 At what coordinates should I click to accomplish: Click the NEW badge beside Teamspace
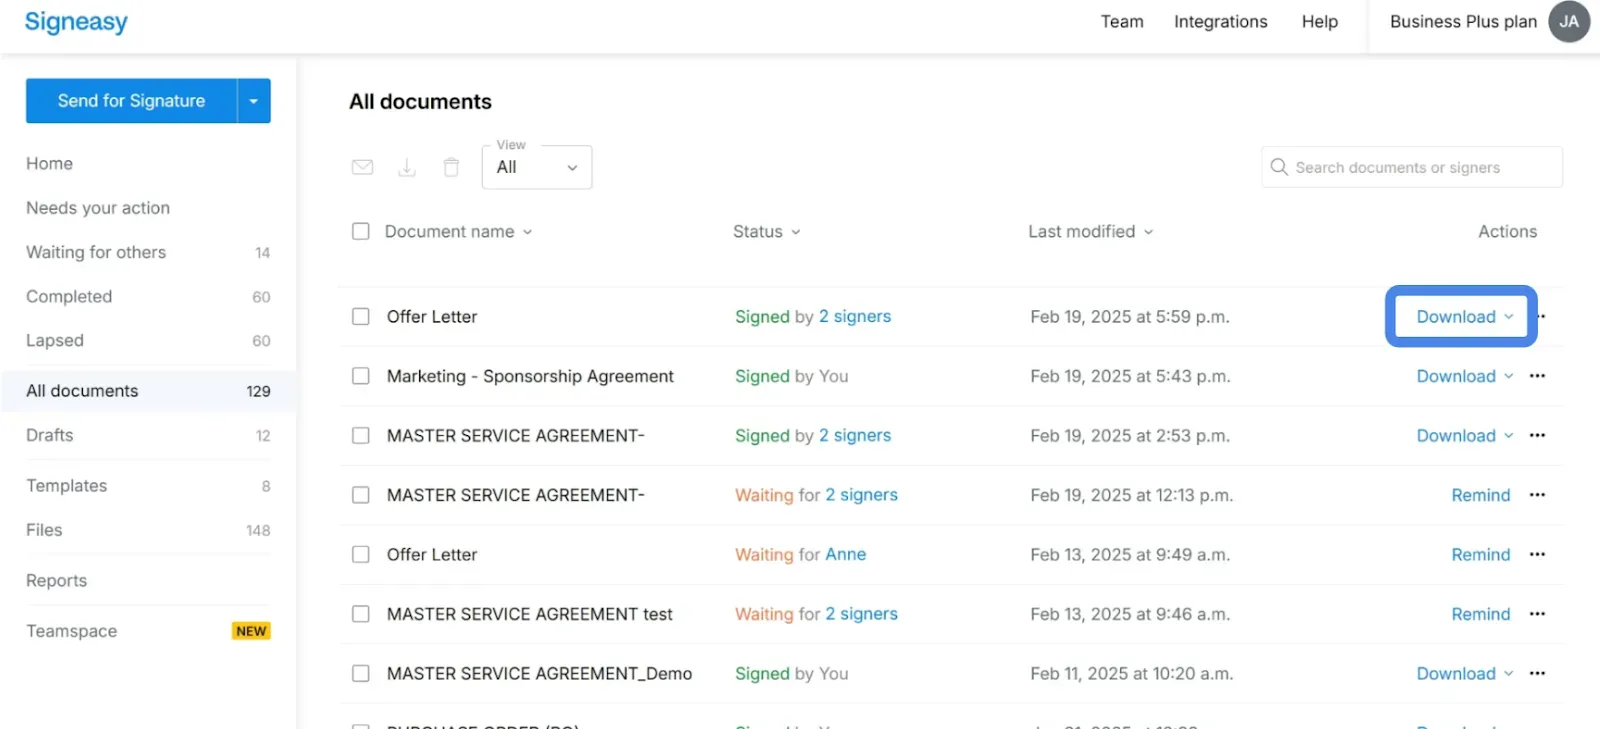coord(251,631)
